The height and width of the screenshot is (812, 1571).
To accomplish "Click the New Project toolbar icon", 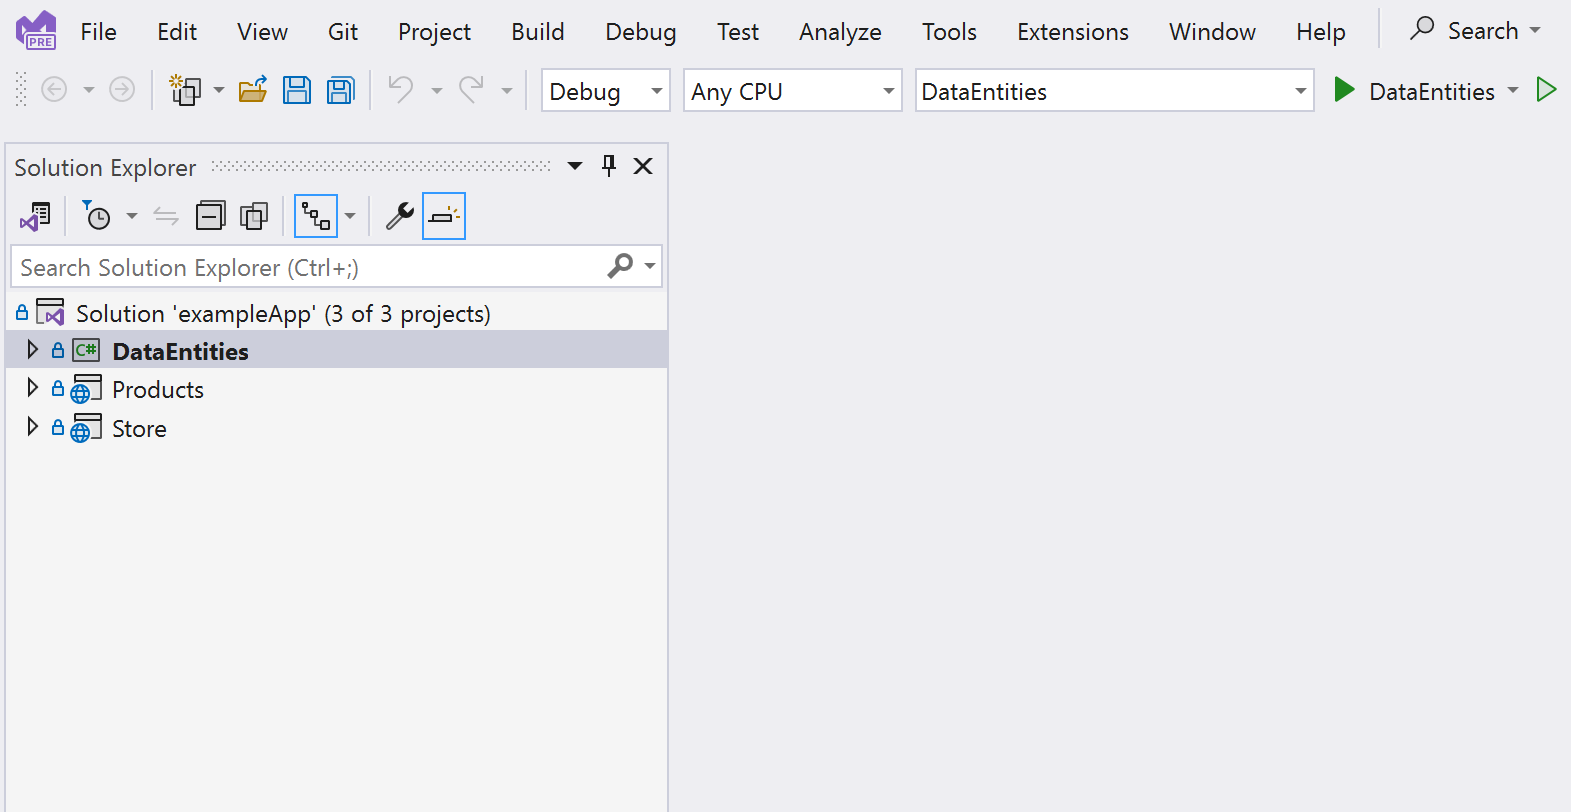I will click(185, 90).
